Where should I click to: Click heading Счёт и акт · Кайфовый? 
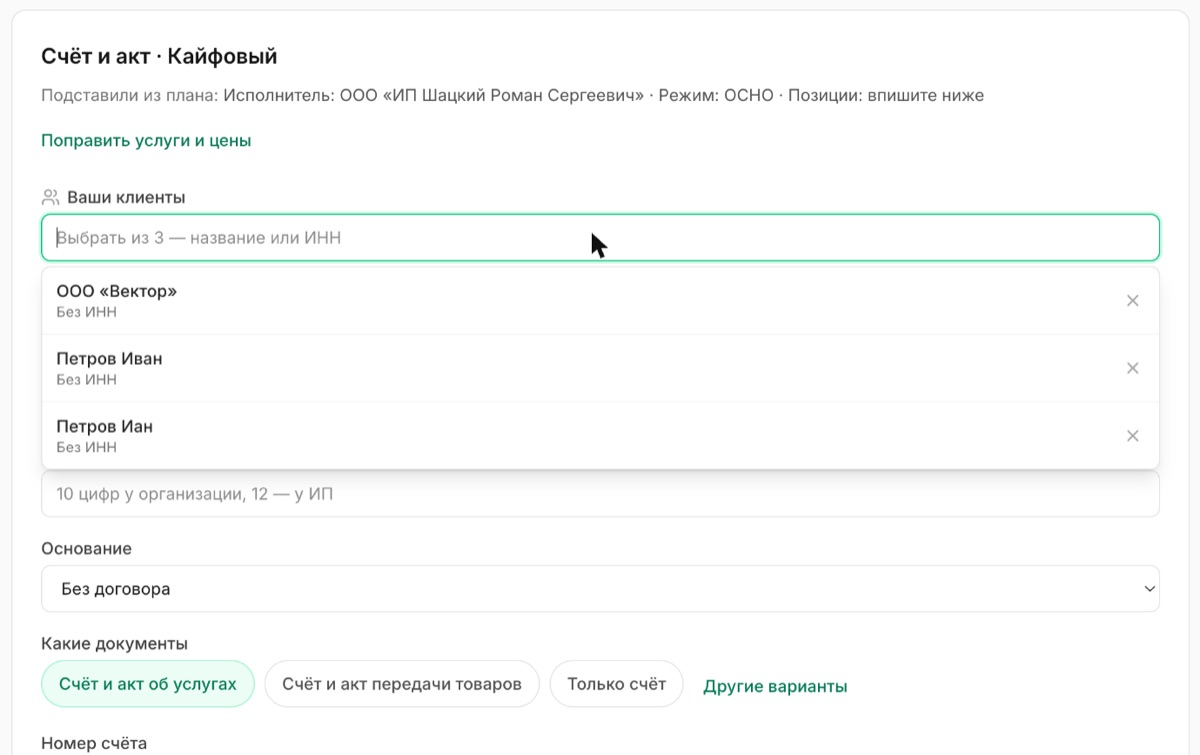159,56
